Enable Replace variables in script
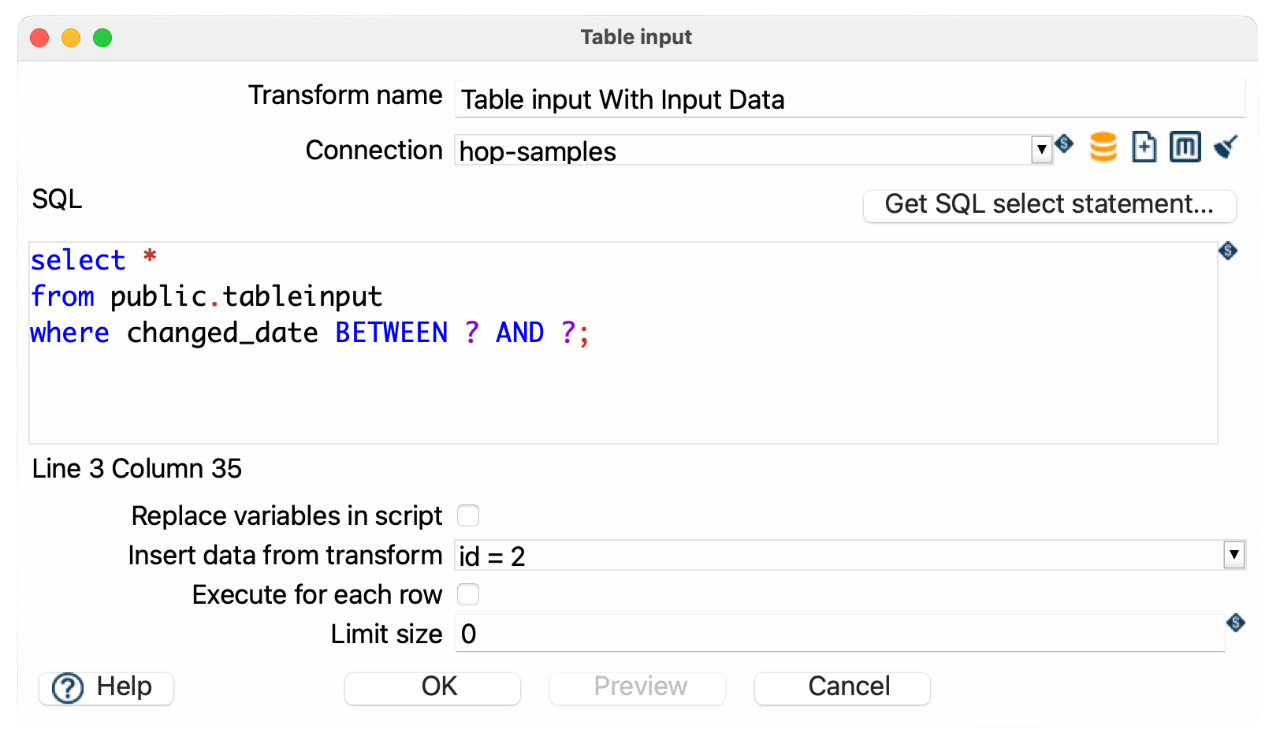Viewport: 1280px width, 744px height. coord(468,515)
